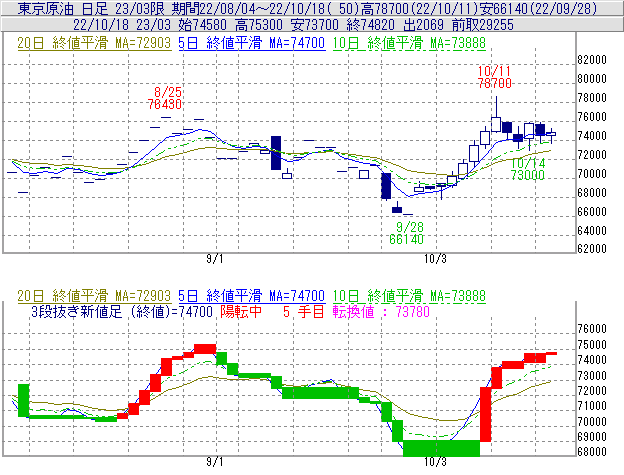Click the dark candlestick at the 9/28 low

tap(397, 208)
